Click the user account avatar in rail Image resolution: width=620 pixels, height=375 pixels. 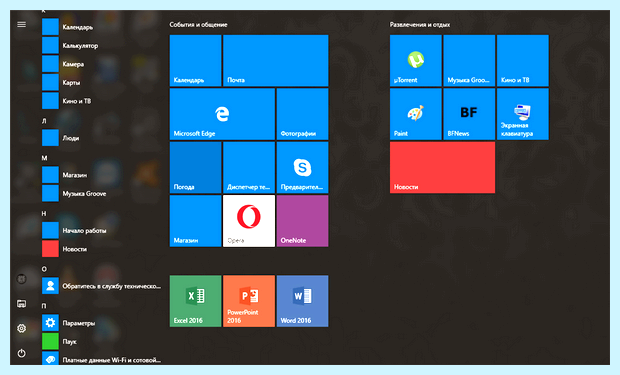[21, 279]
